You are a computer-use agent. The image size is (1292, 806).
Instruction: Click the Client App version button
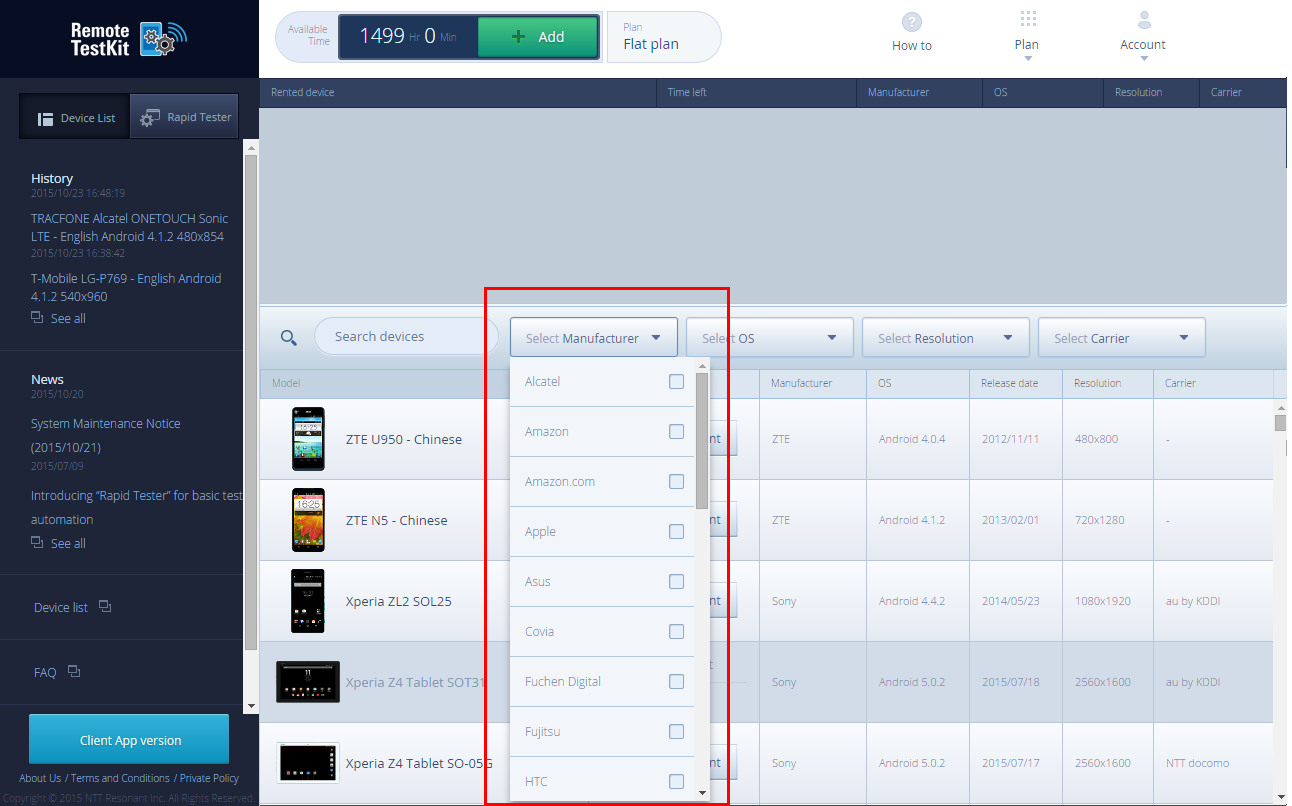point(130,740)
